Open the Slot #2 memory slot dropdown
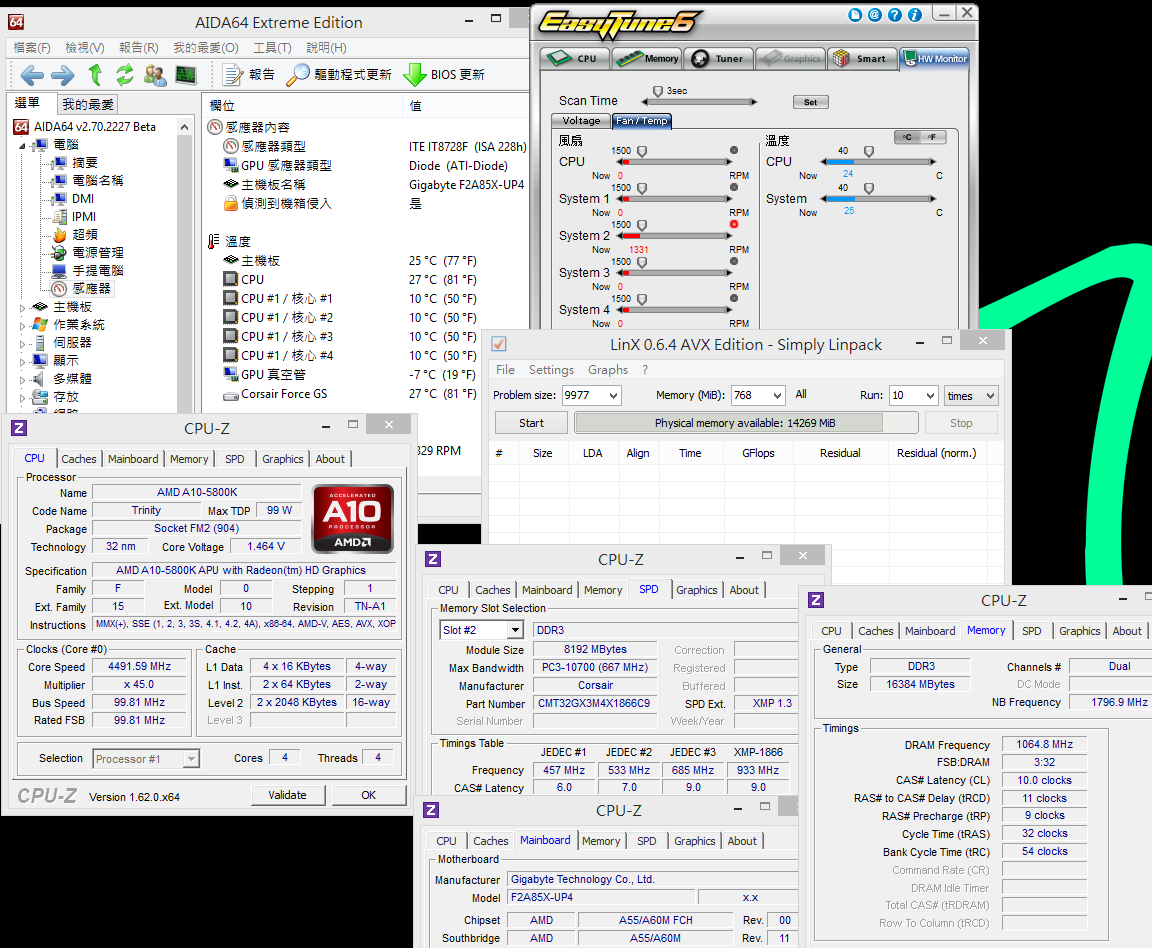Viewport: 1152px width, 948px height. (514, 630)
